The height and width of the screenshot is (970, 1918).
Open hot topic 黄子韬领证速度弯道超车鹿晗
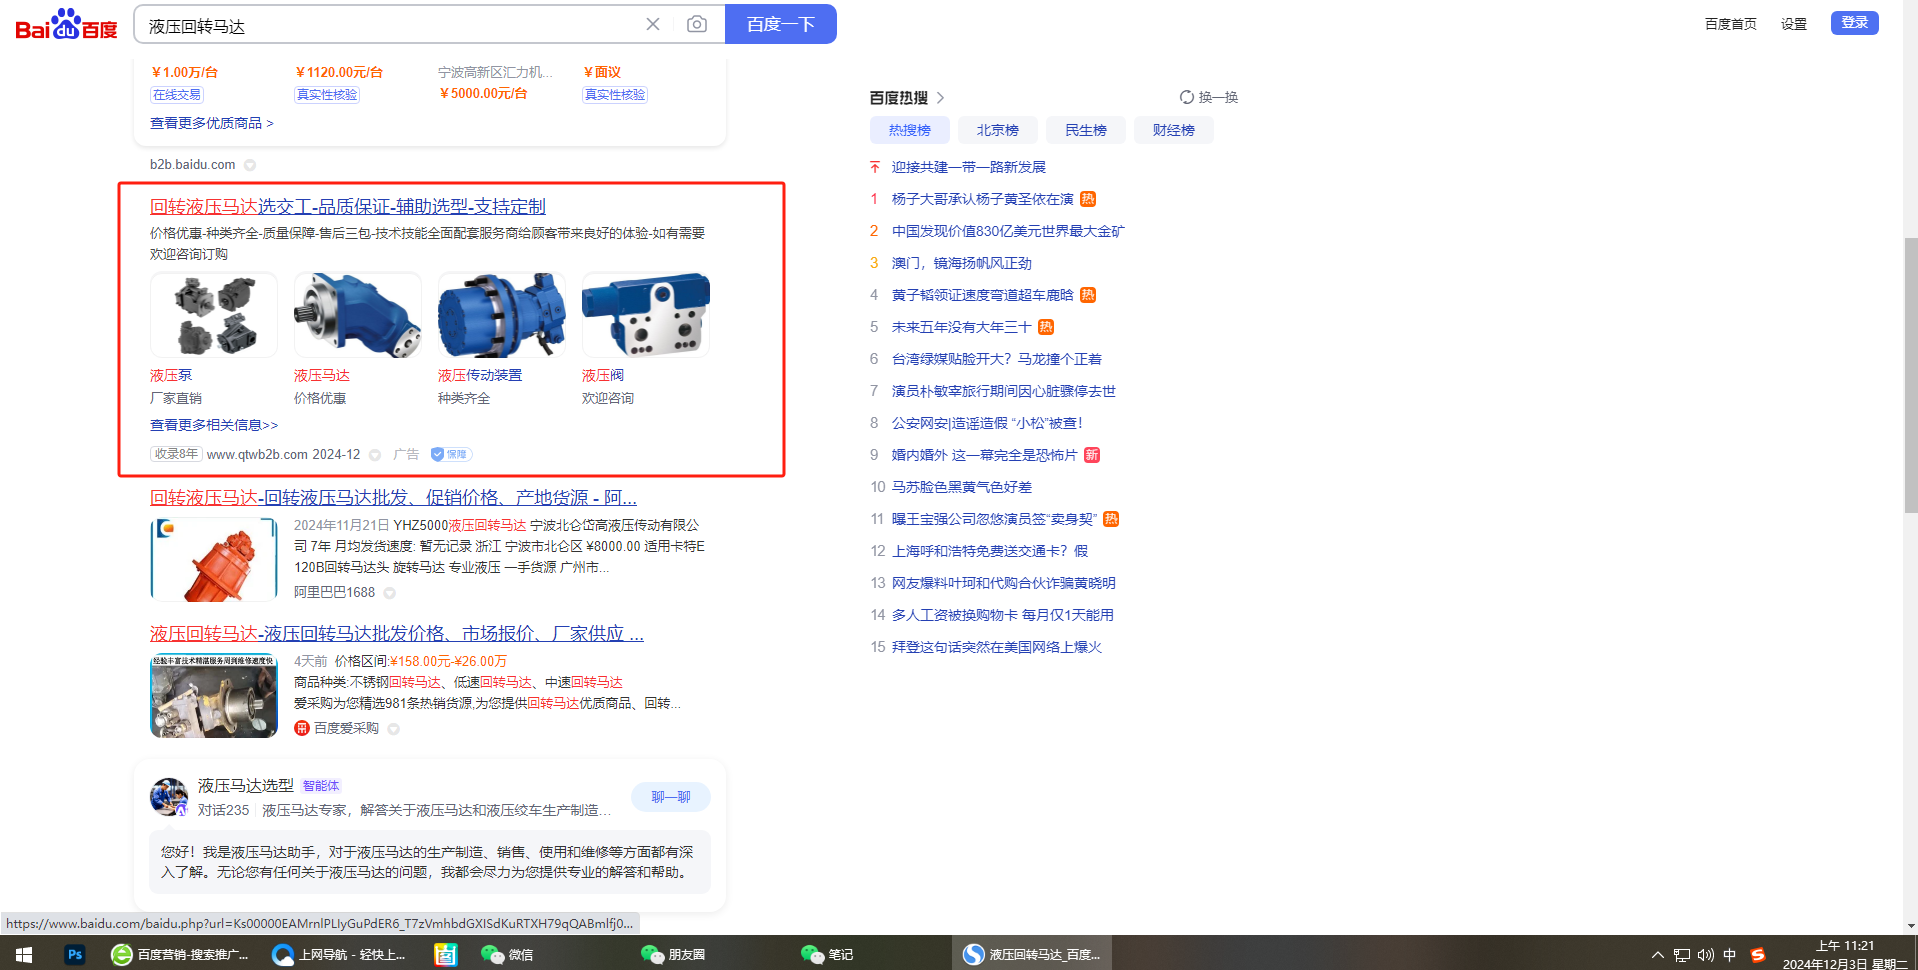[x=983, y=295]
